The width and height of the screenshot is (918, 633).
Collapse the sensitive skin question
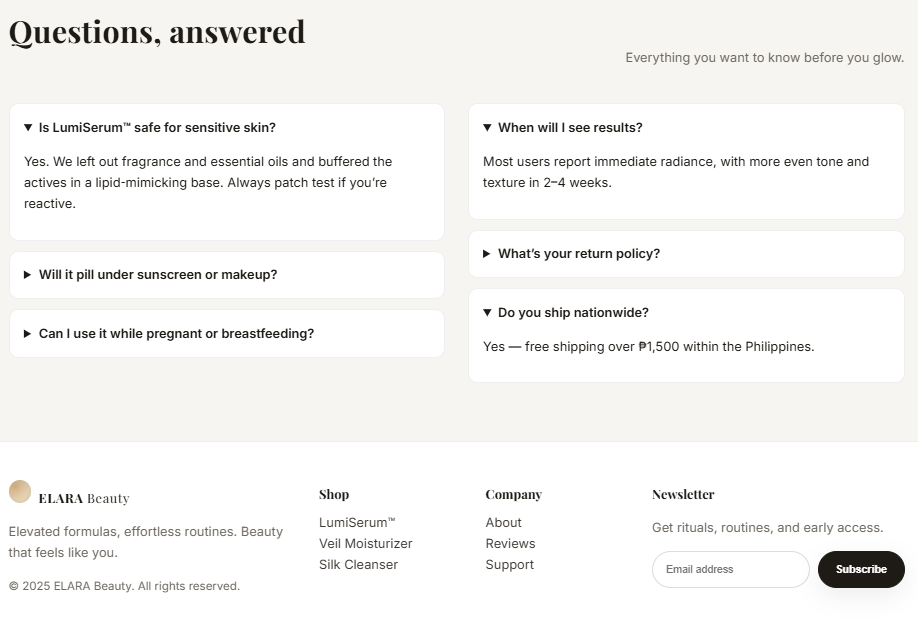click(x=157, y=128)
